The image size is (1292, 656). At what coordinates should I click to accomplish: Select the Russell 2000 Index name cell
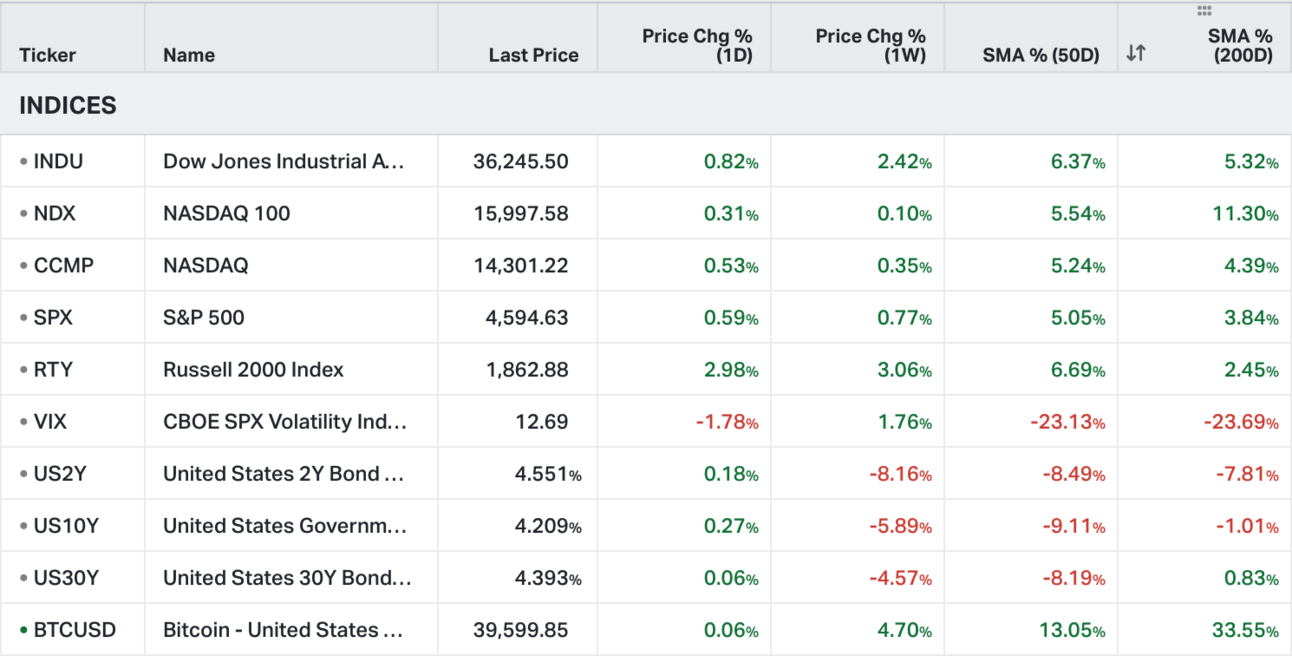[x=291, y=369]
